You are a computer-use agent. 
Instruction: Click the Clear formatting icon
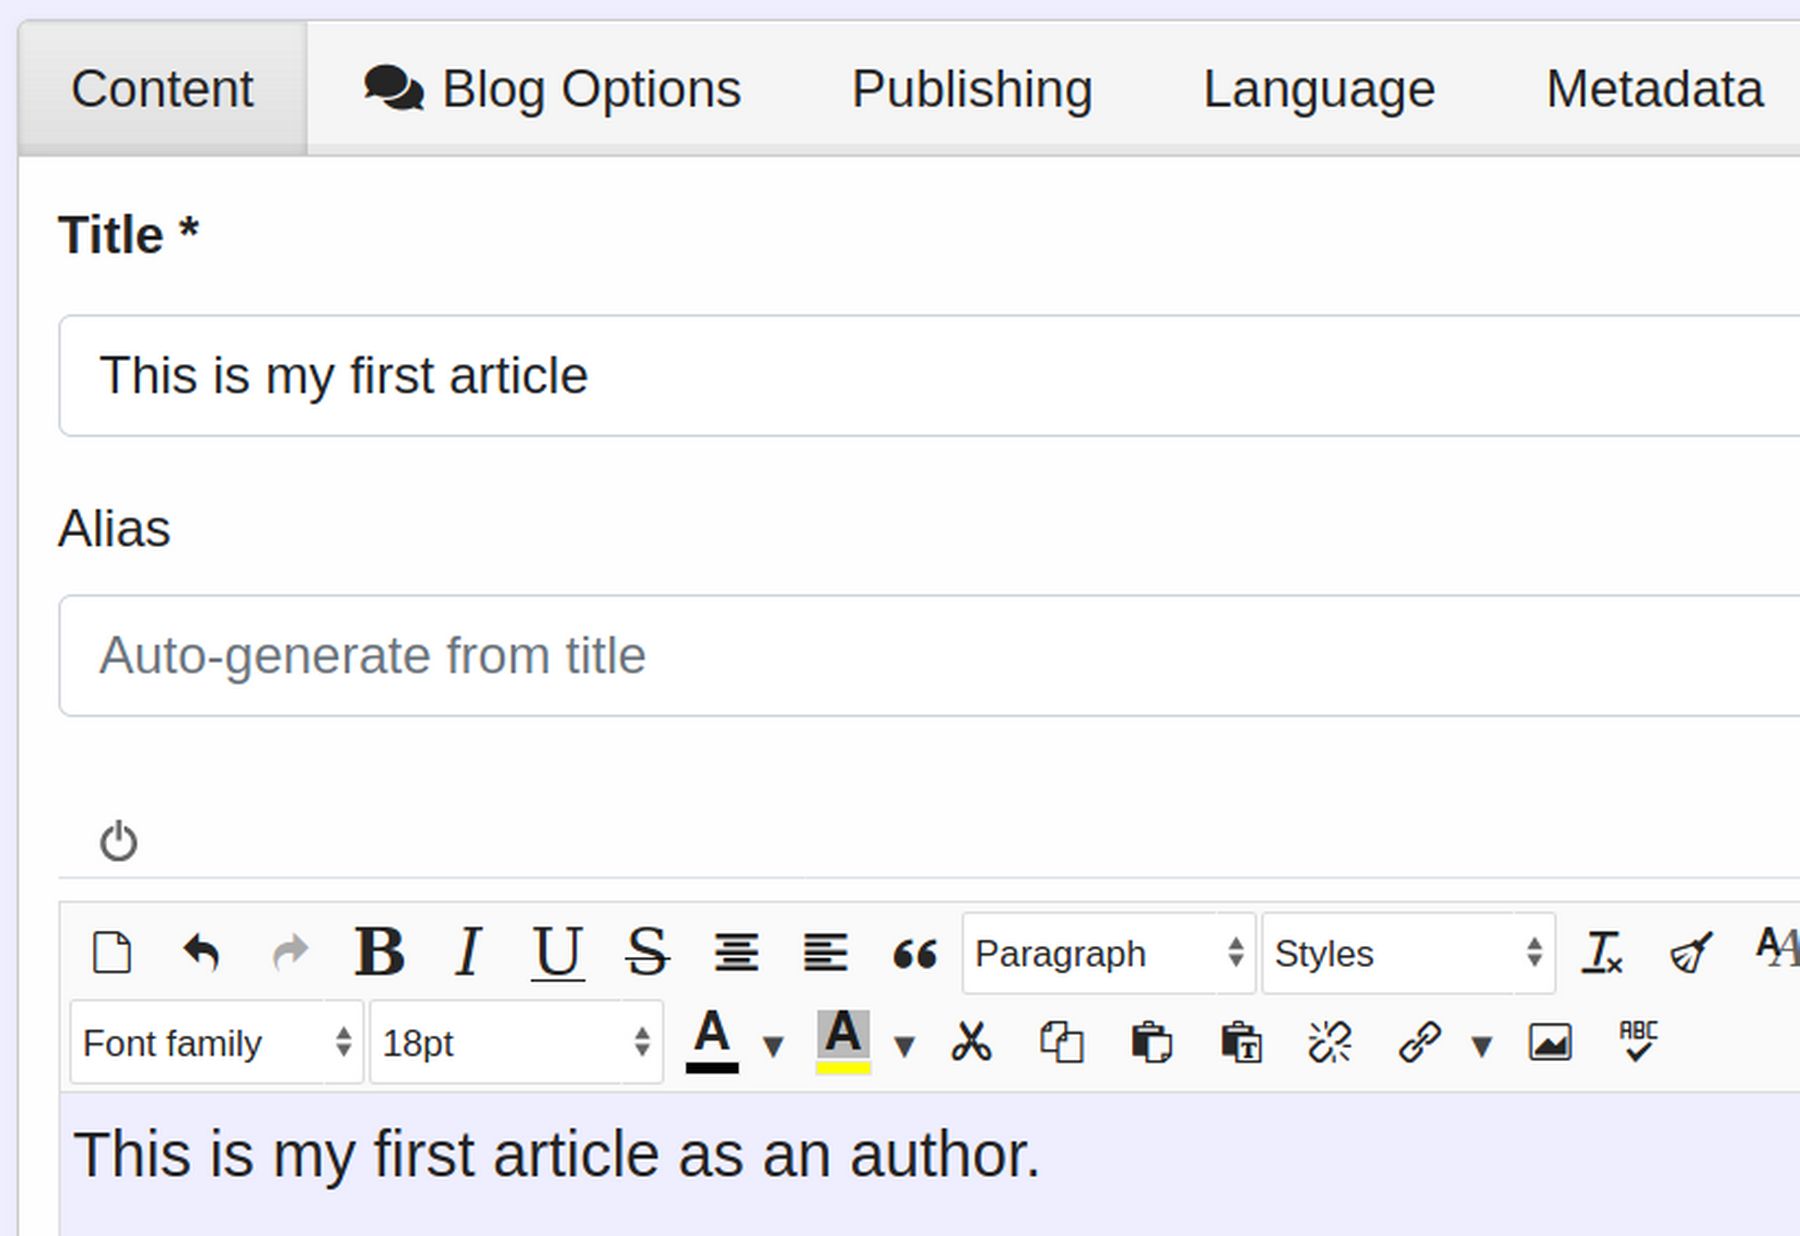1601,952
